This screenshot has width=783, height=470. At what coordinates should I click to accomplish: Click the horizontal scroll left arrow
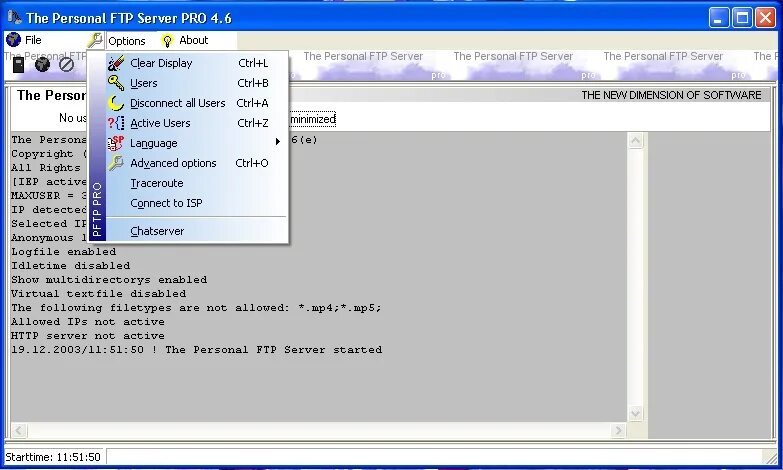[x=19, y=431]
